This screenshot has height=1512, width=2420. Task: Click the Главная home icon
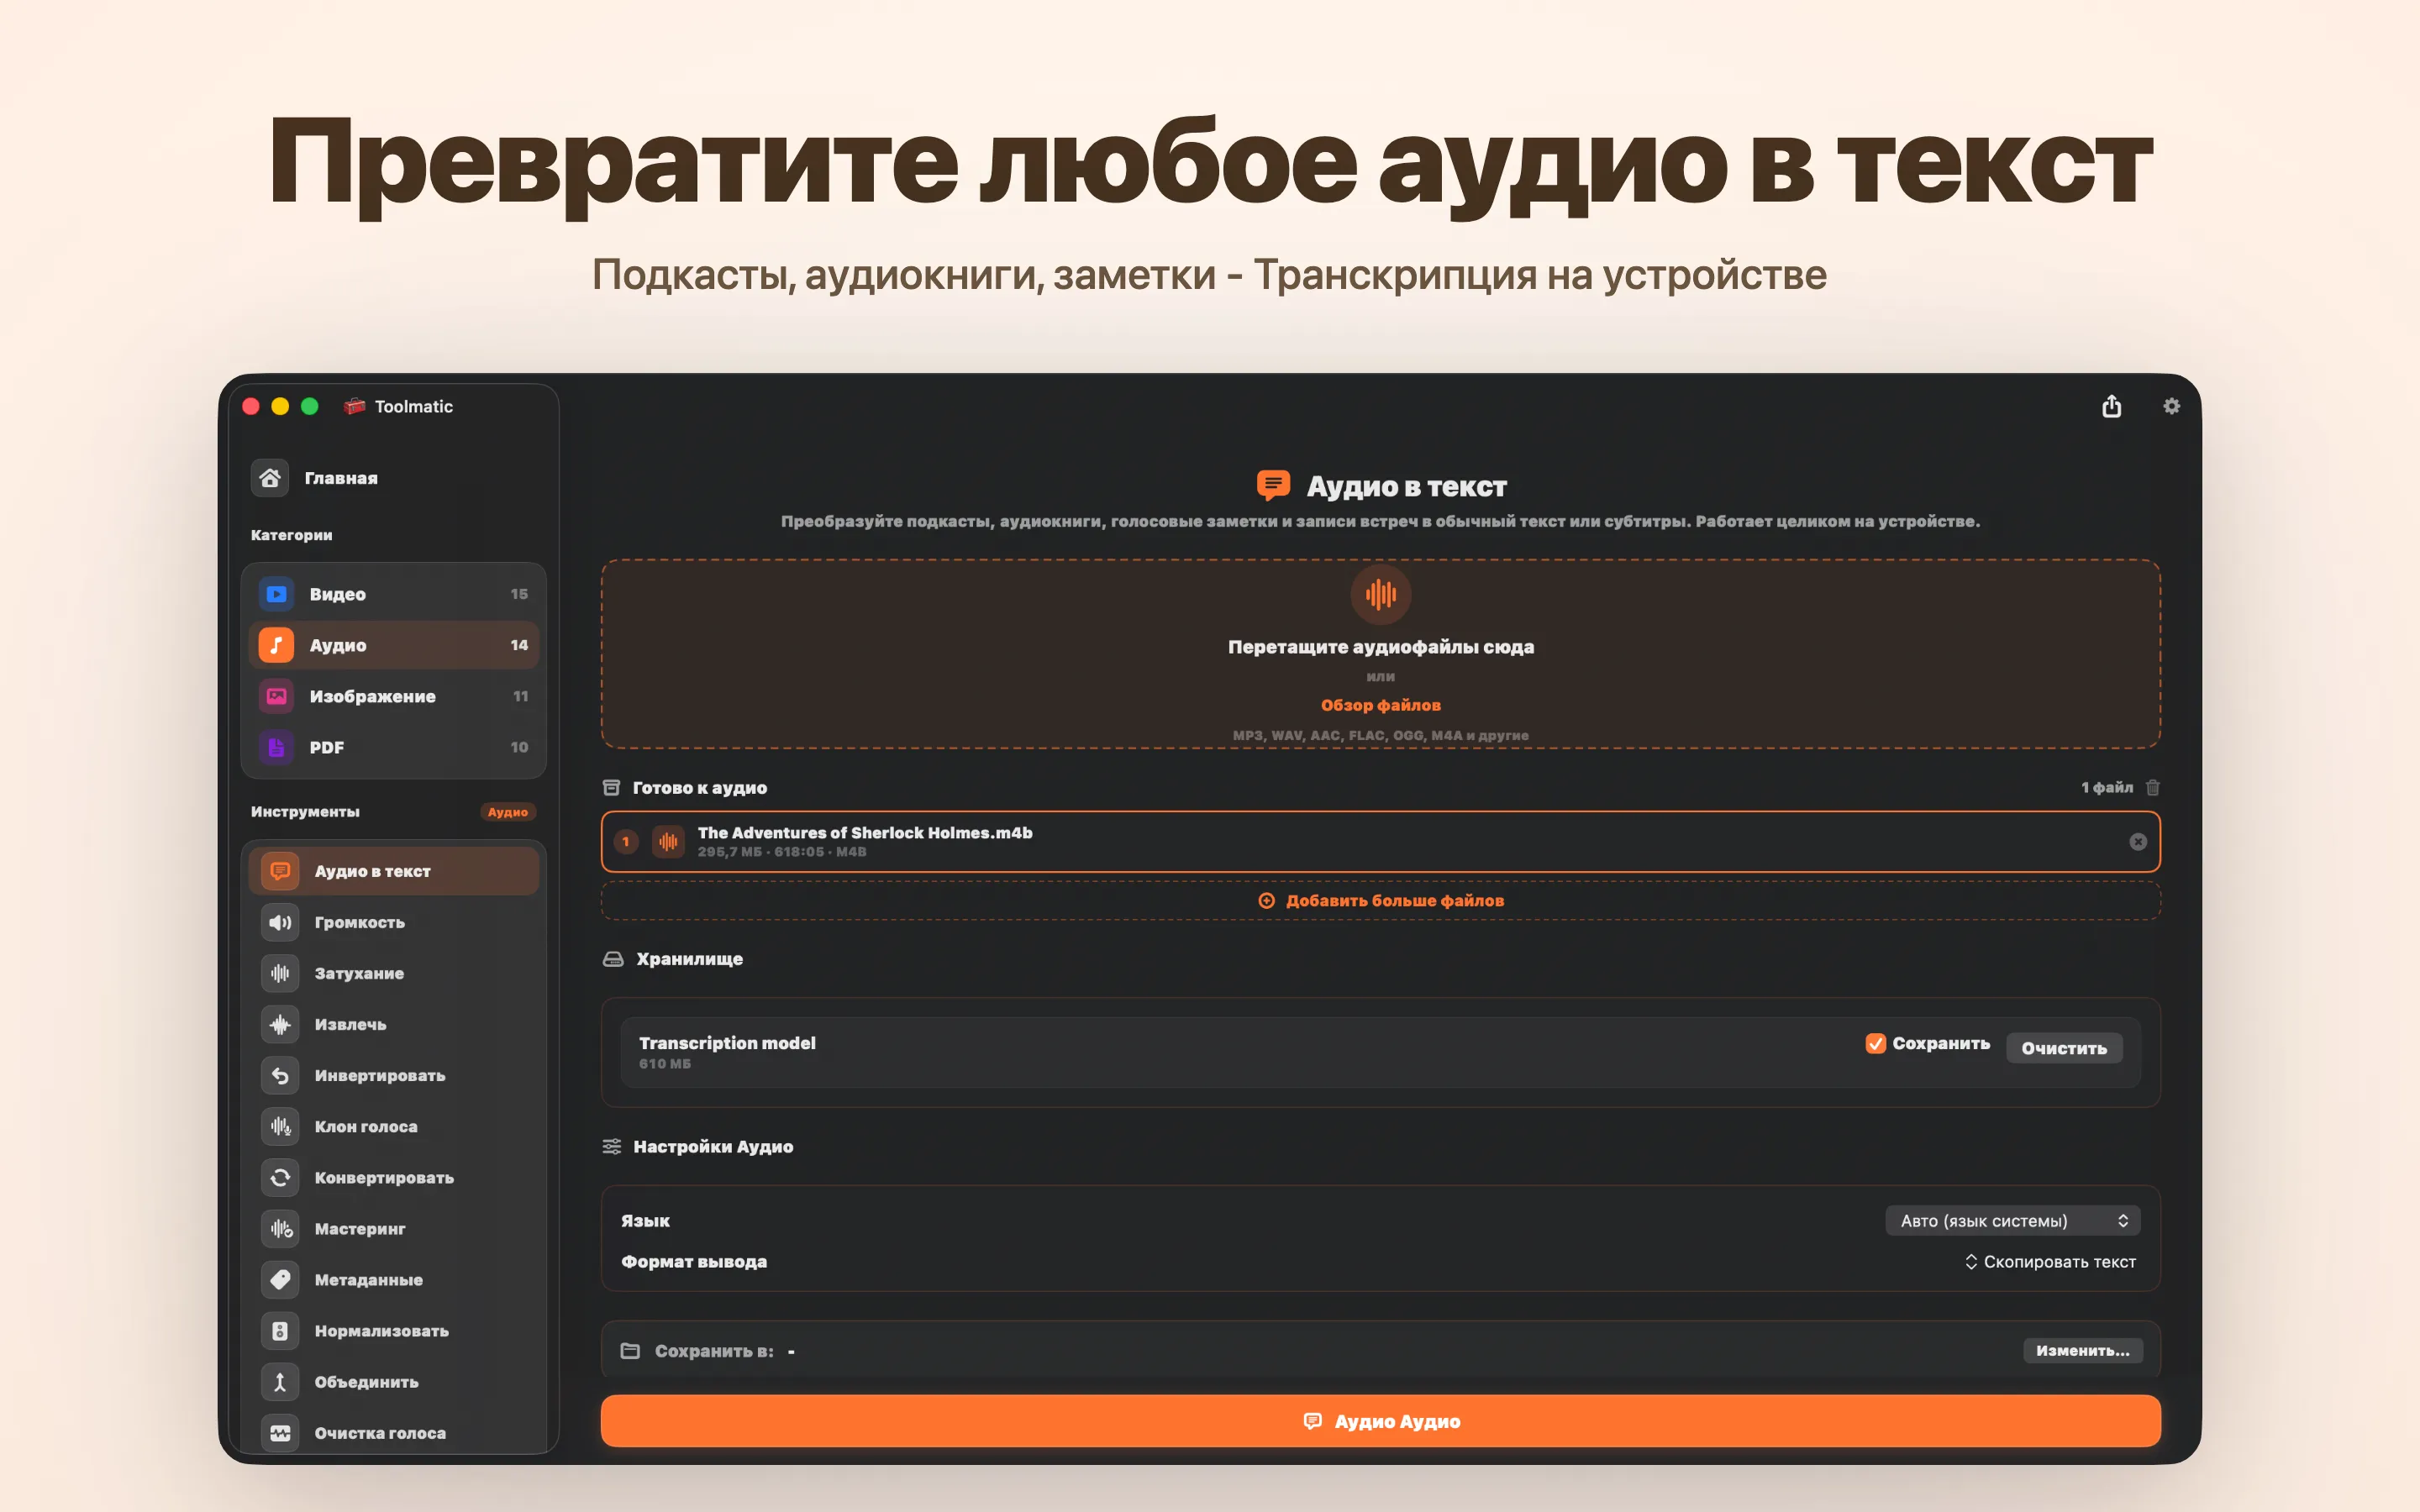pyautogui.click(x=270, y=478)
